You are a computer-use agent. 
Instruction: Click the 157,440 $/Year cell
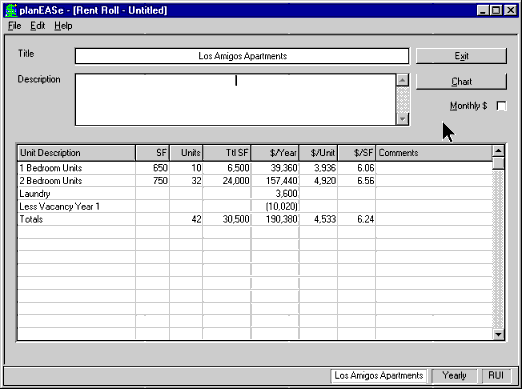(x=275, y=181)
